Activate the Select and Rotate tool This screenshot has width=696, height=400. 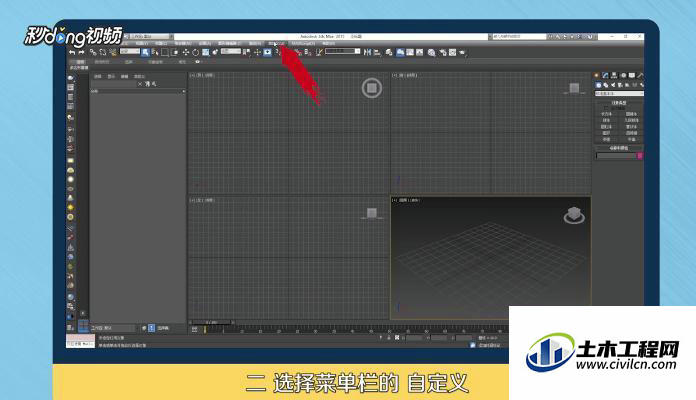coord(195,52)
